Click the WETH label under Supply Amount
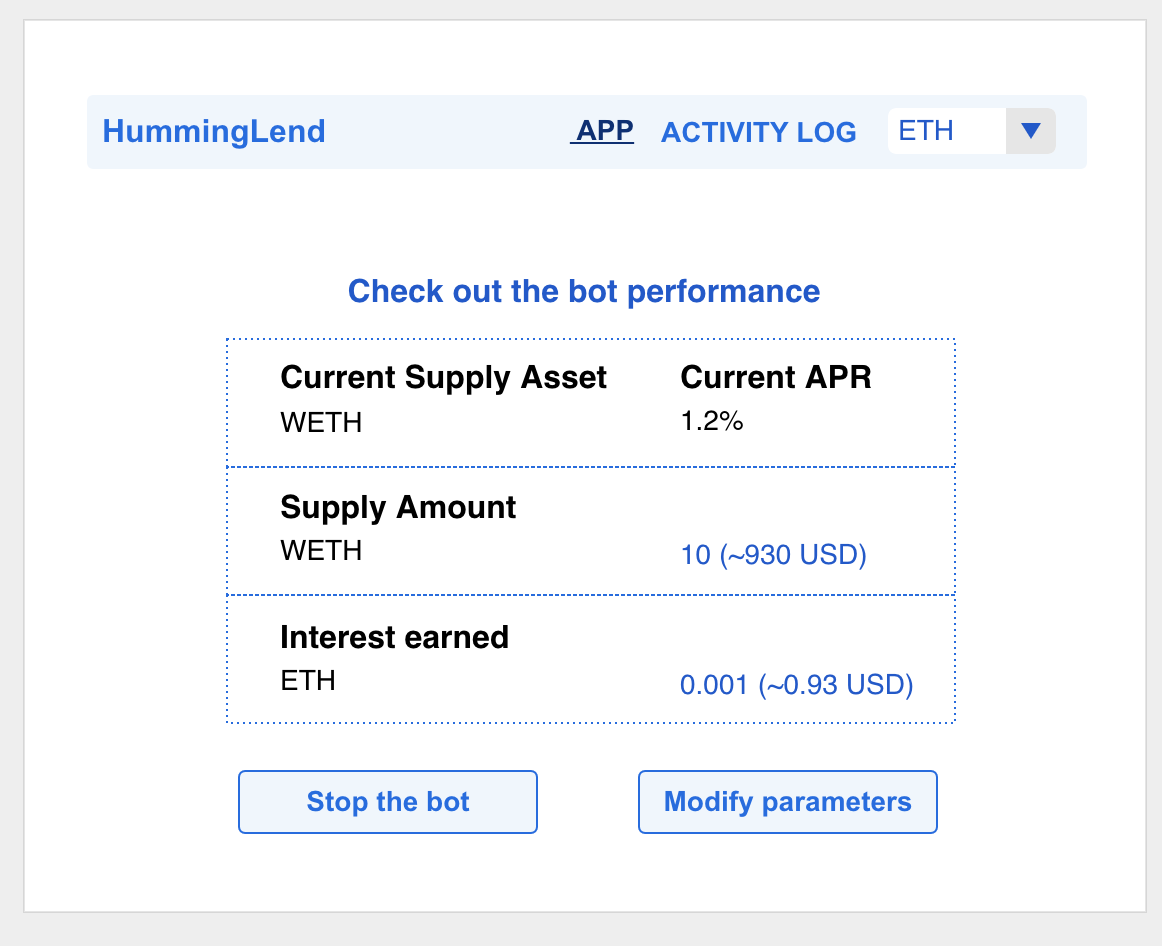Viewport: 1162px width, 946px height. [321, 551]
